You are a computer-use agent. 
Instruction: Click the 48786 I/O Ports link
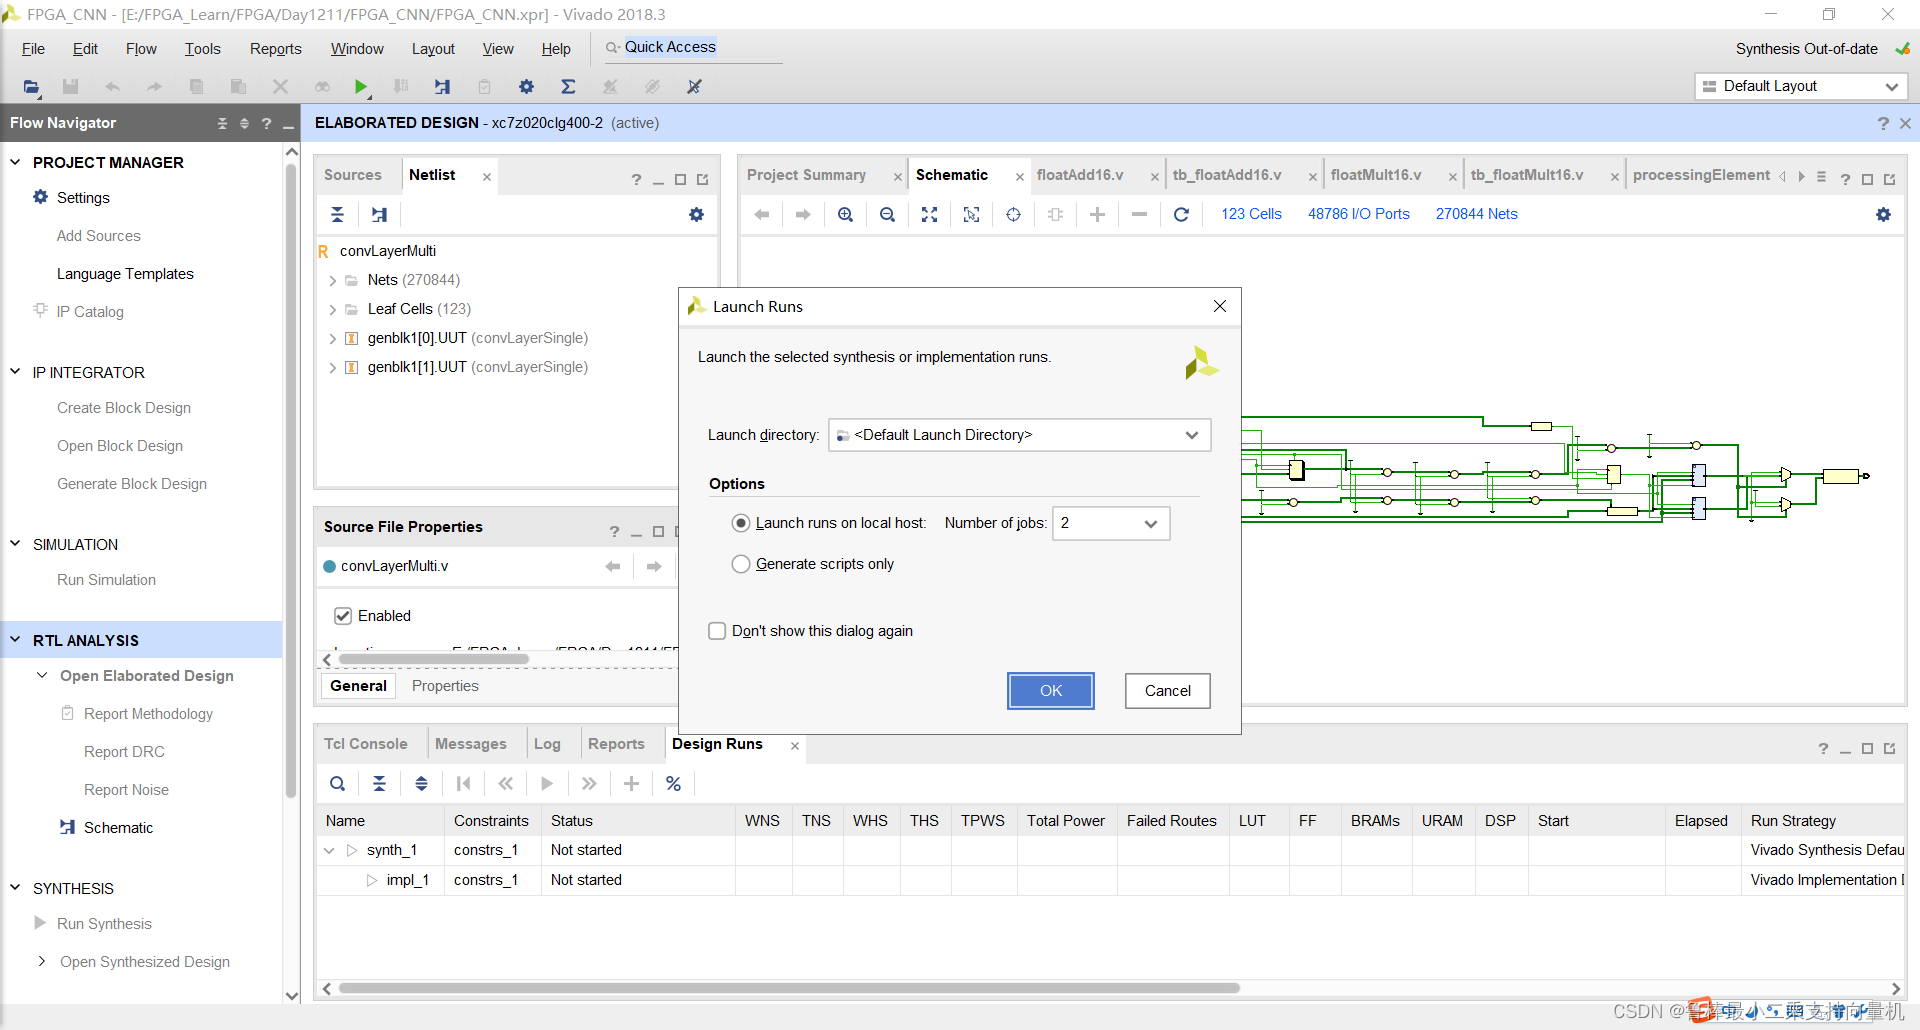pos(1358,214)
